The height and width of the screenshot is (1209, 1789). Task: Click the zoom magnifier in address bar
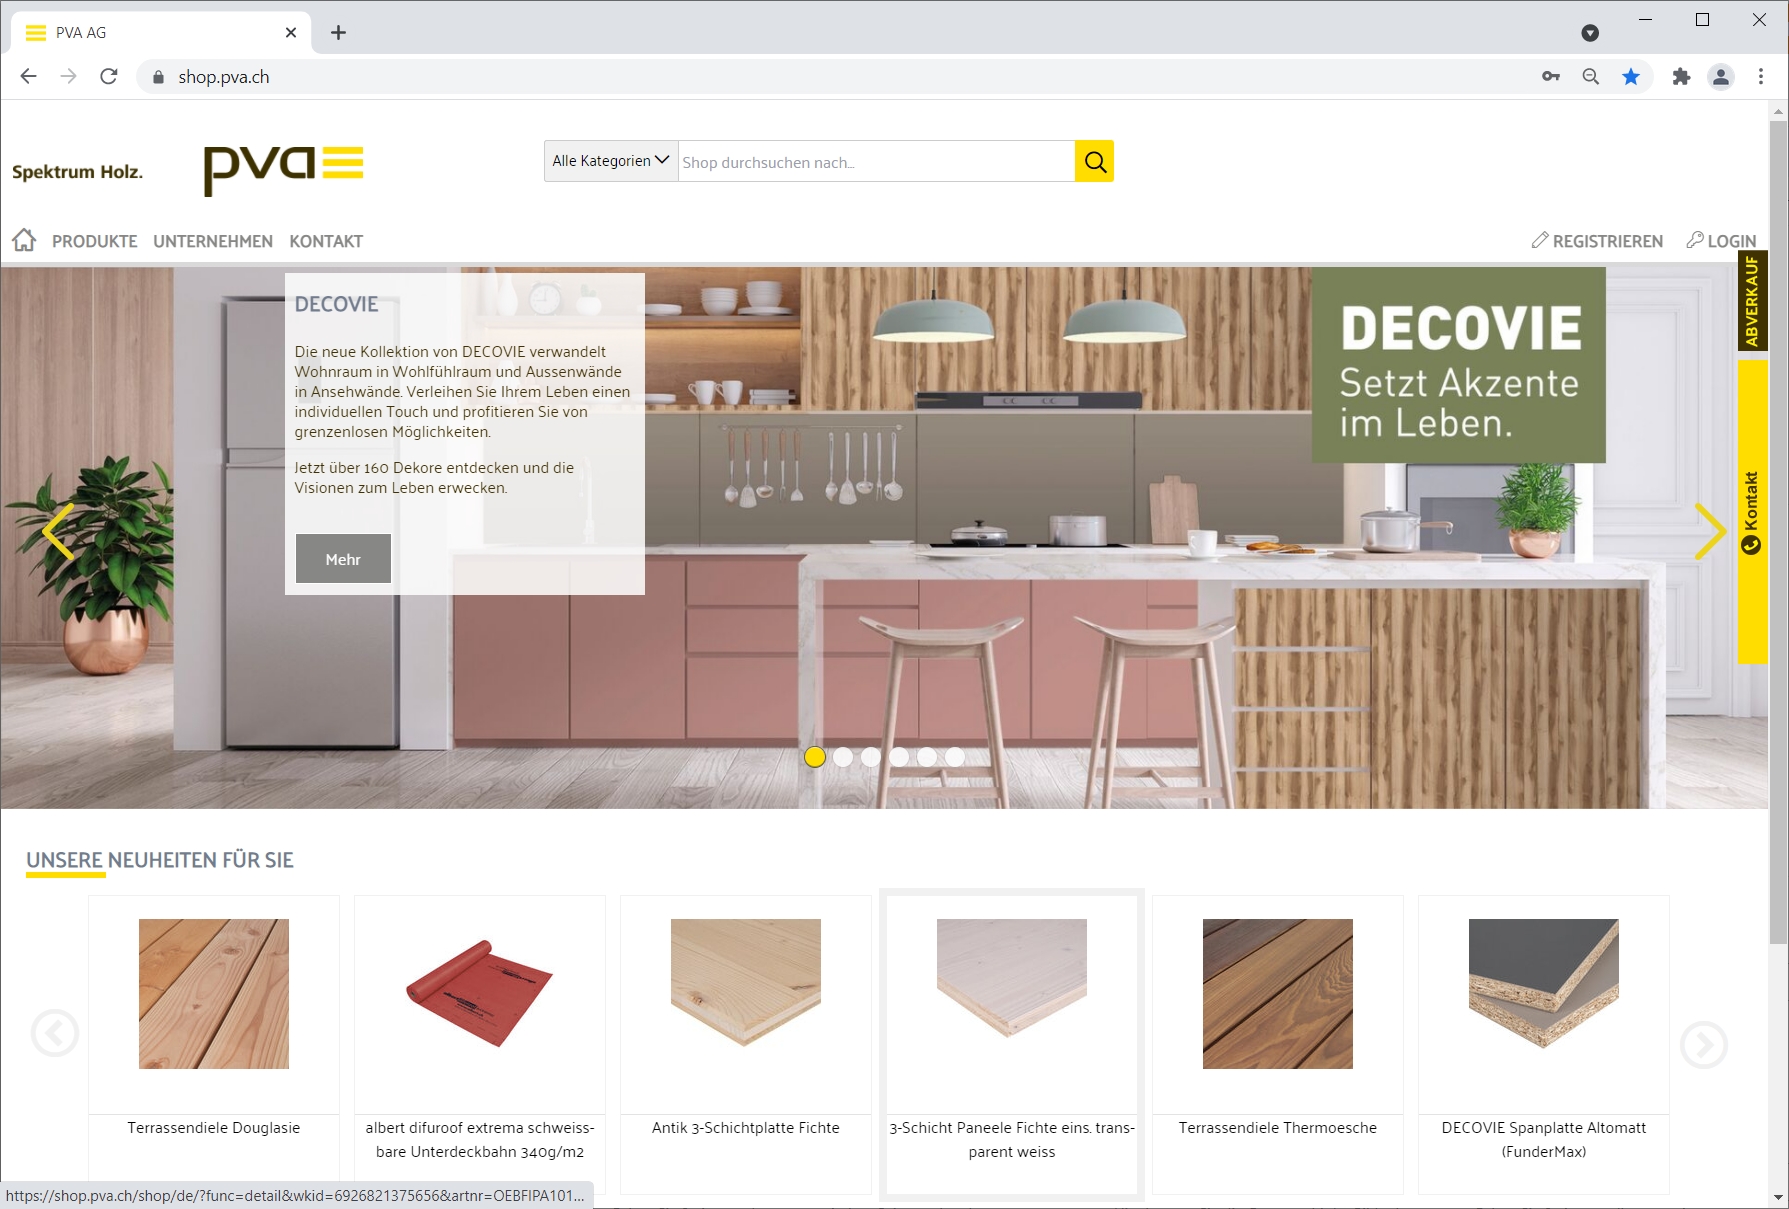[1591, 76]
